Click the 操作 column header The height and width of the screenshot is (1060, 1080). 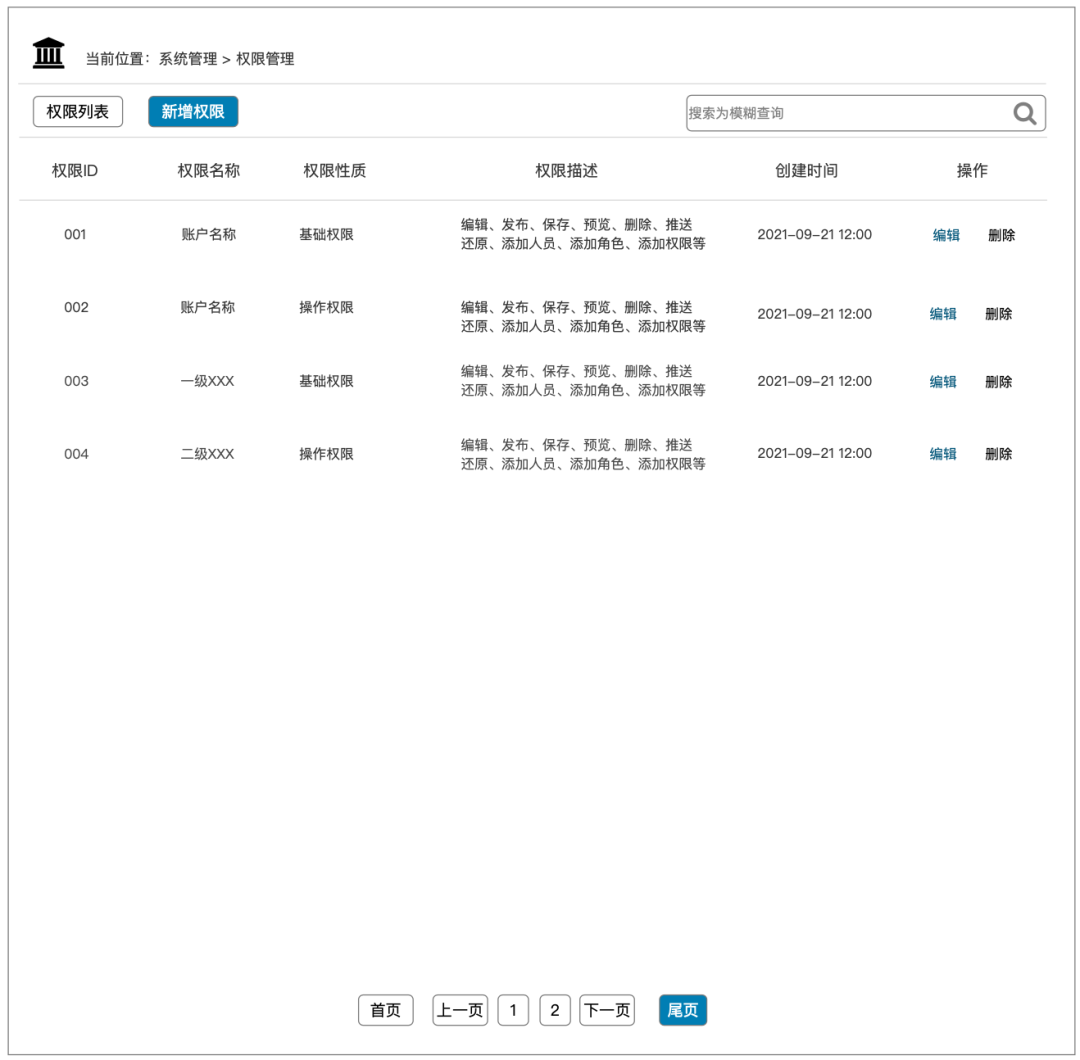[x=972, y=171]
